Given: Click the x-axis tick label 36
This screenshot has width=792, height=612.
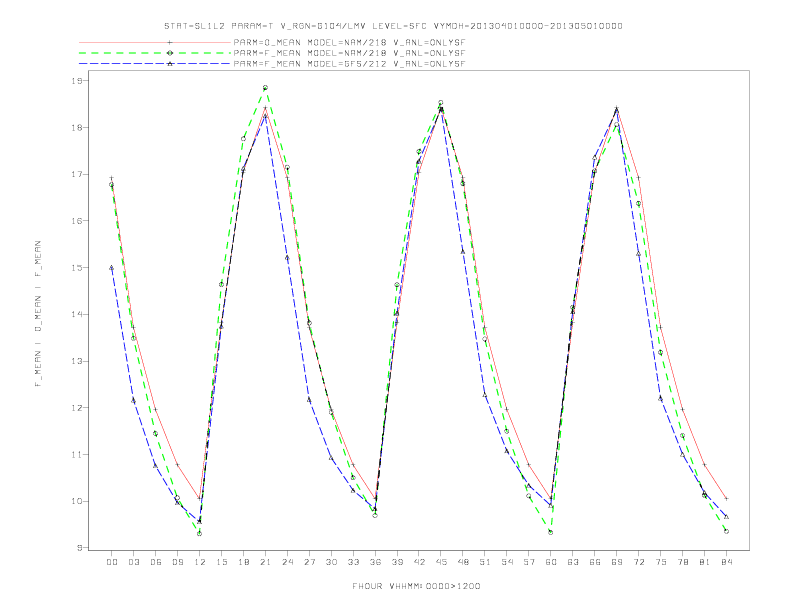Looking at the screenshot, I should [375, 562].
